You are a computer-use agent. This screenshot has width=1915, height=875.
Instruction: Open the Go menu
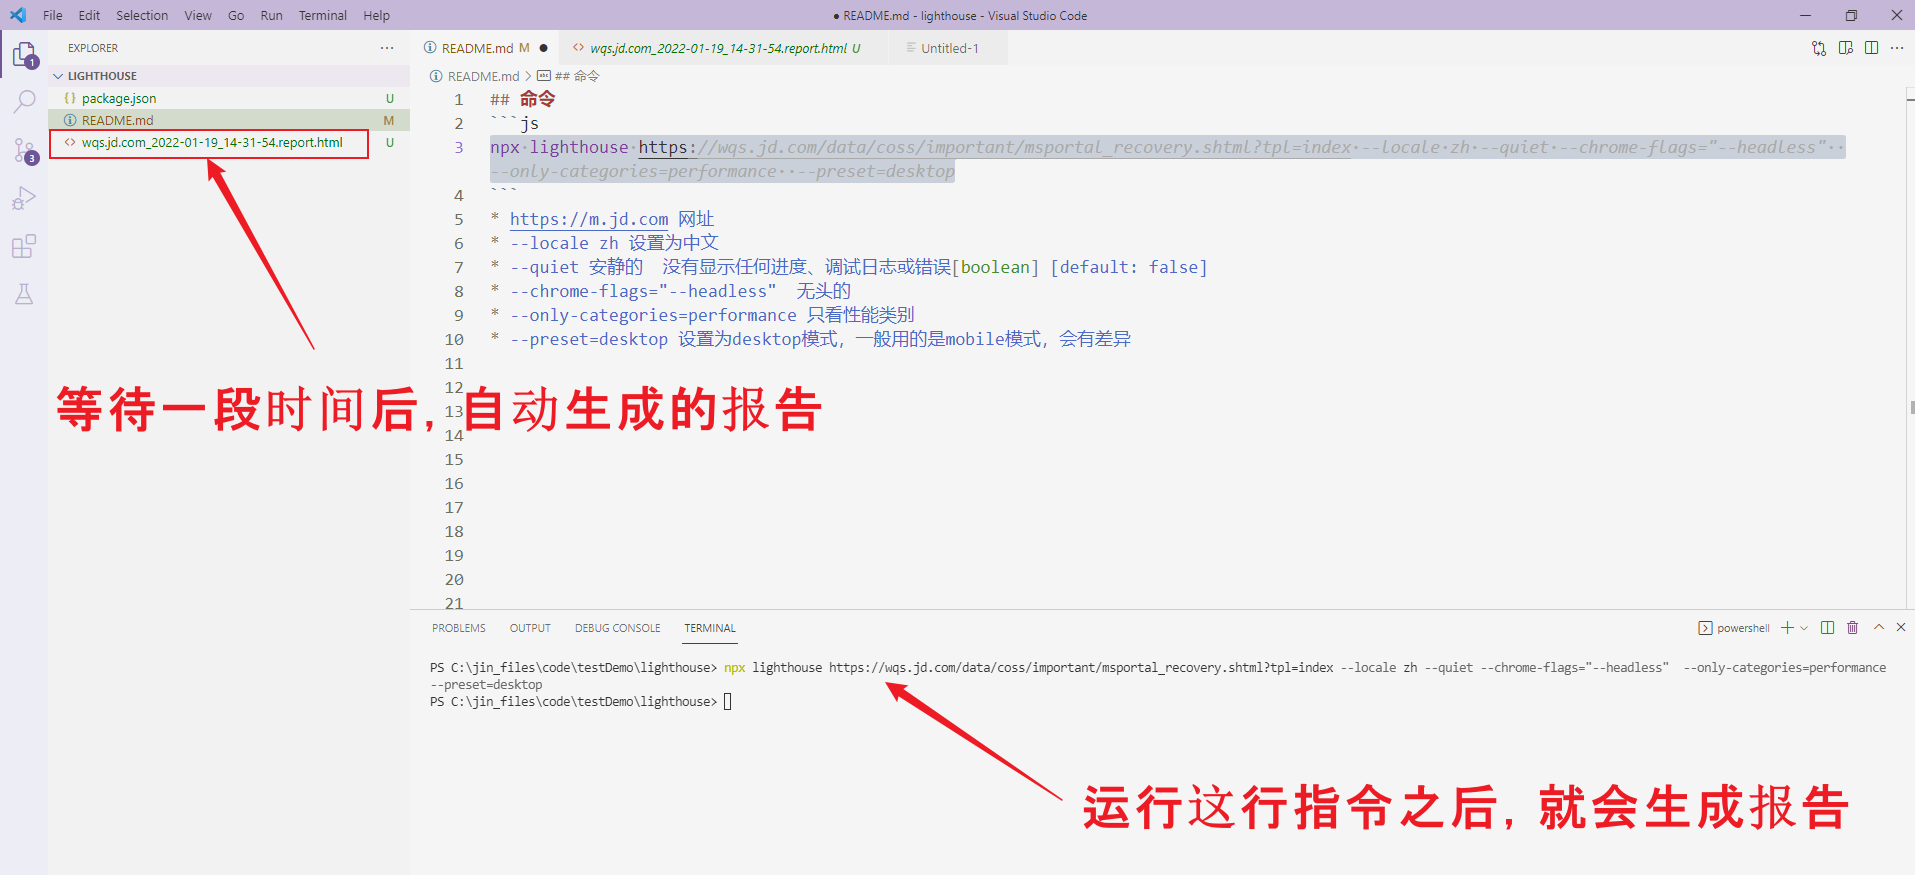point(236,15)
